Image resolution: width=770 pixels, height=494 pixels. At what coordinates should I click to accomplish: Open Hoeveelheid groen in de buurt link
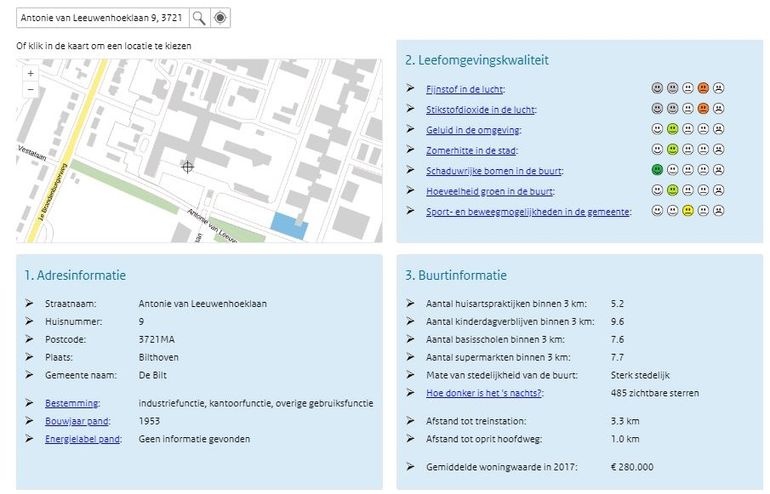click(489, 192)
